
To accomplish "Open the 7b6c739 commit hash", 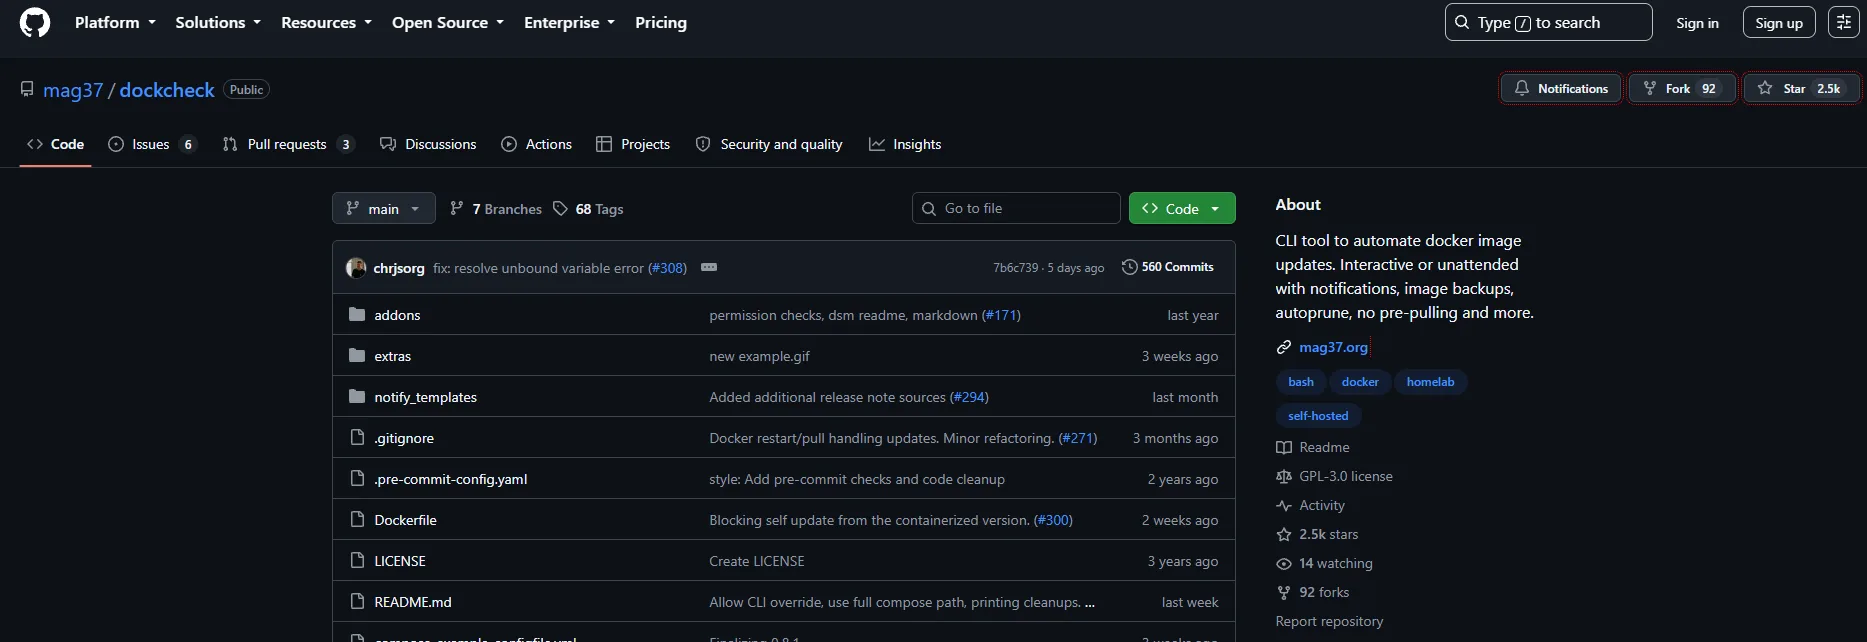I will tap(1015, 267).
